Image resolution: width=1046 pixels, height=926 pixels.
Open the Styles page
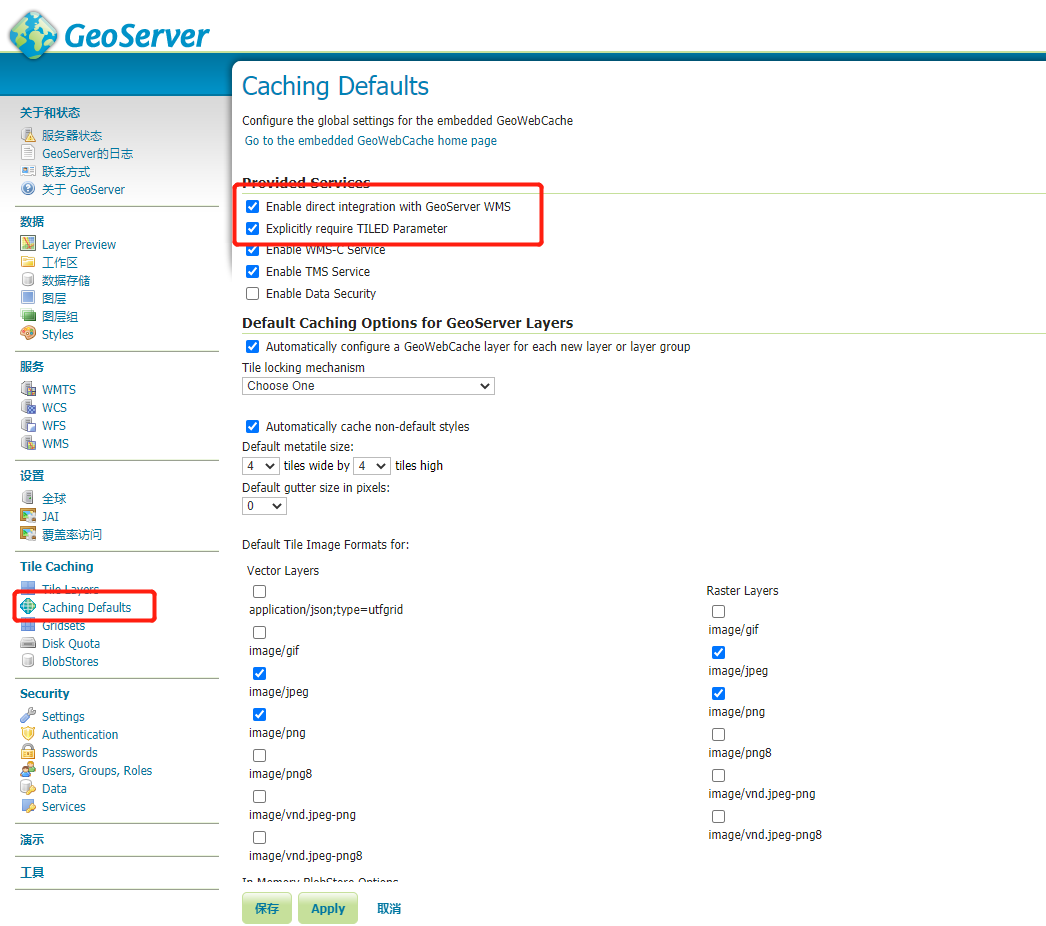pos(57,334)
